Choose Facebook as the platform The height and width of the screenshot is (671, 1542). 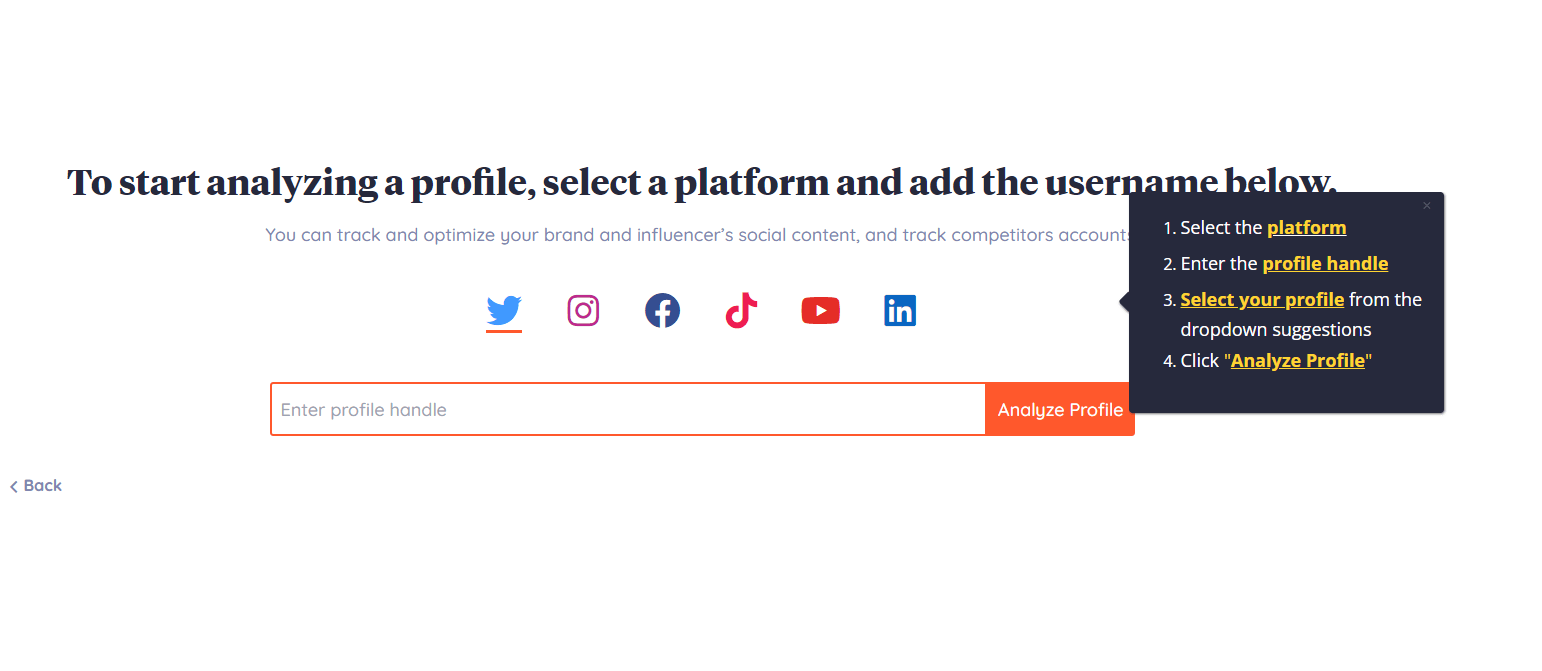(662, 310)
